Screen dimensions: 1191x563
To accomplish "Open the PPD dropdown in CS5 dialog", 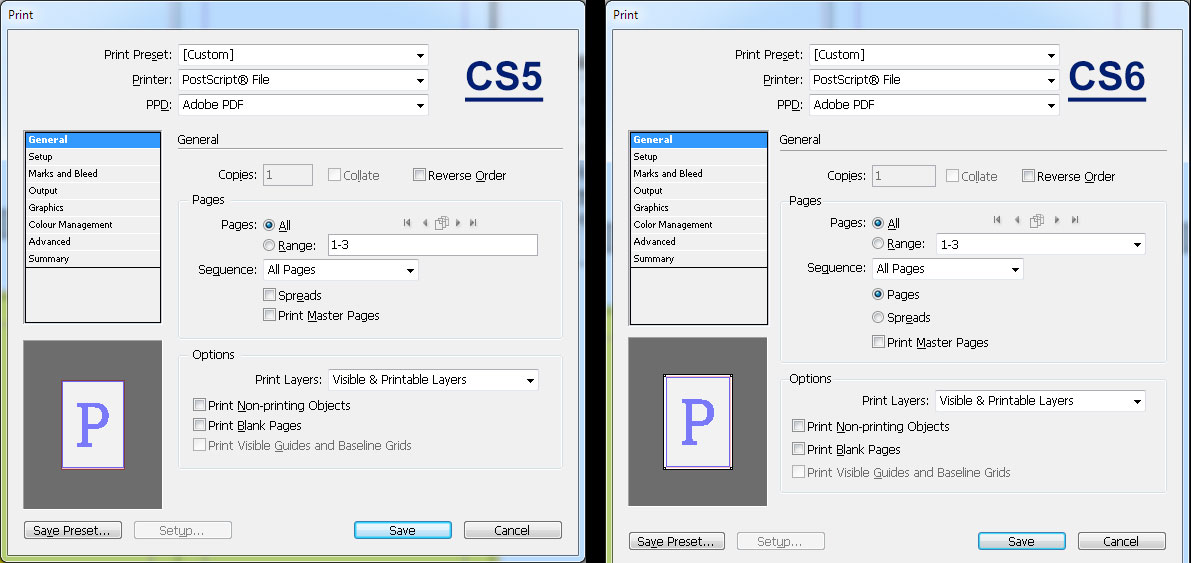I will pos(303,105).
